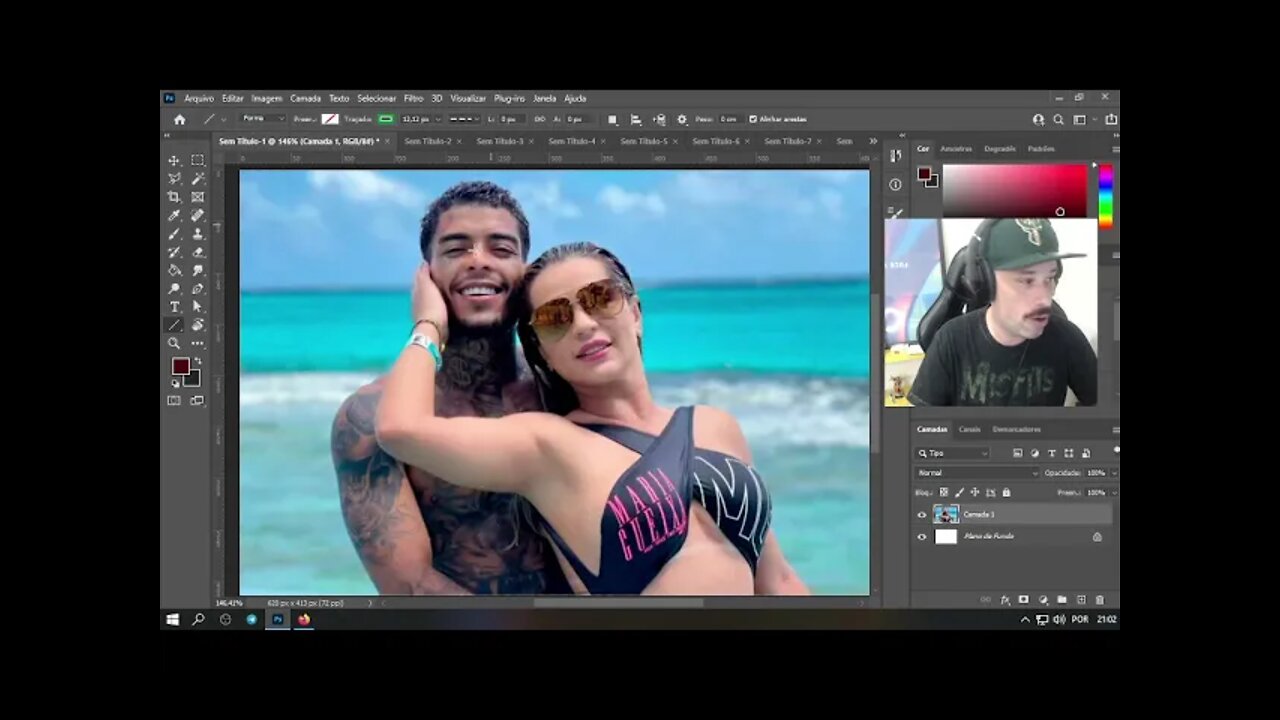The width and height of the screenshot is (1280, 720).
Task: Select the Frame tool
Action: click(198, 197)
